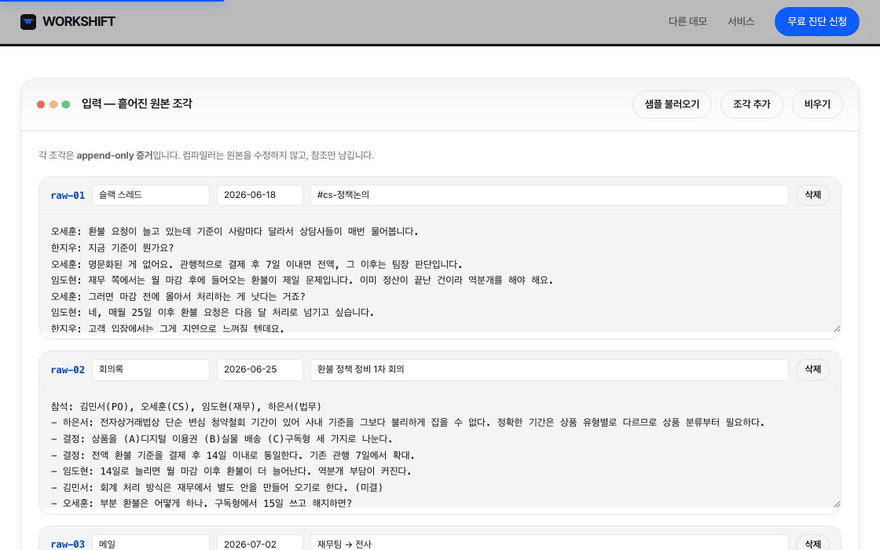Click the yellow window dot
Screen dimensions: 880x550
coord(53,104)
